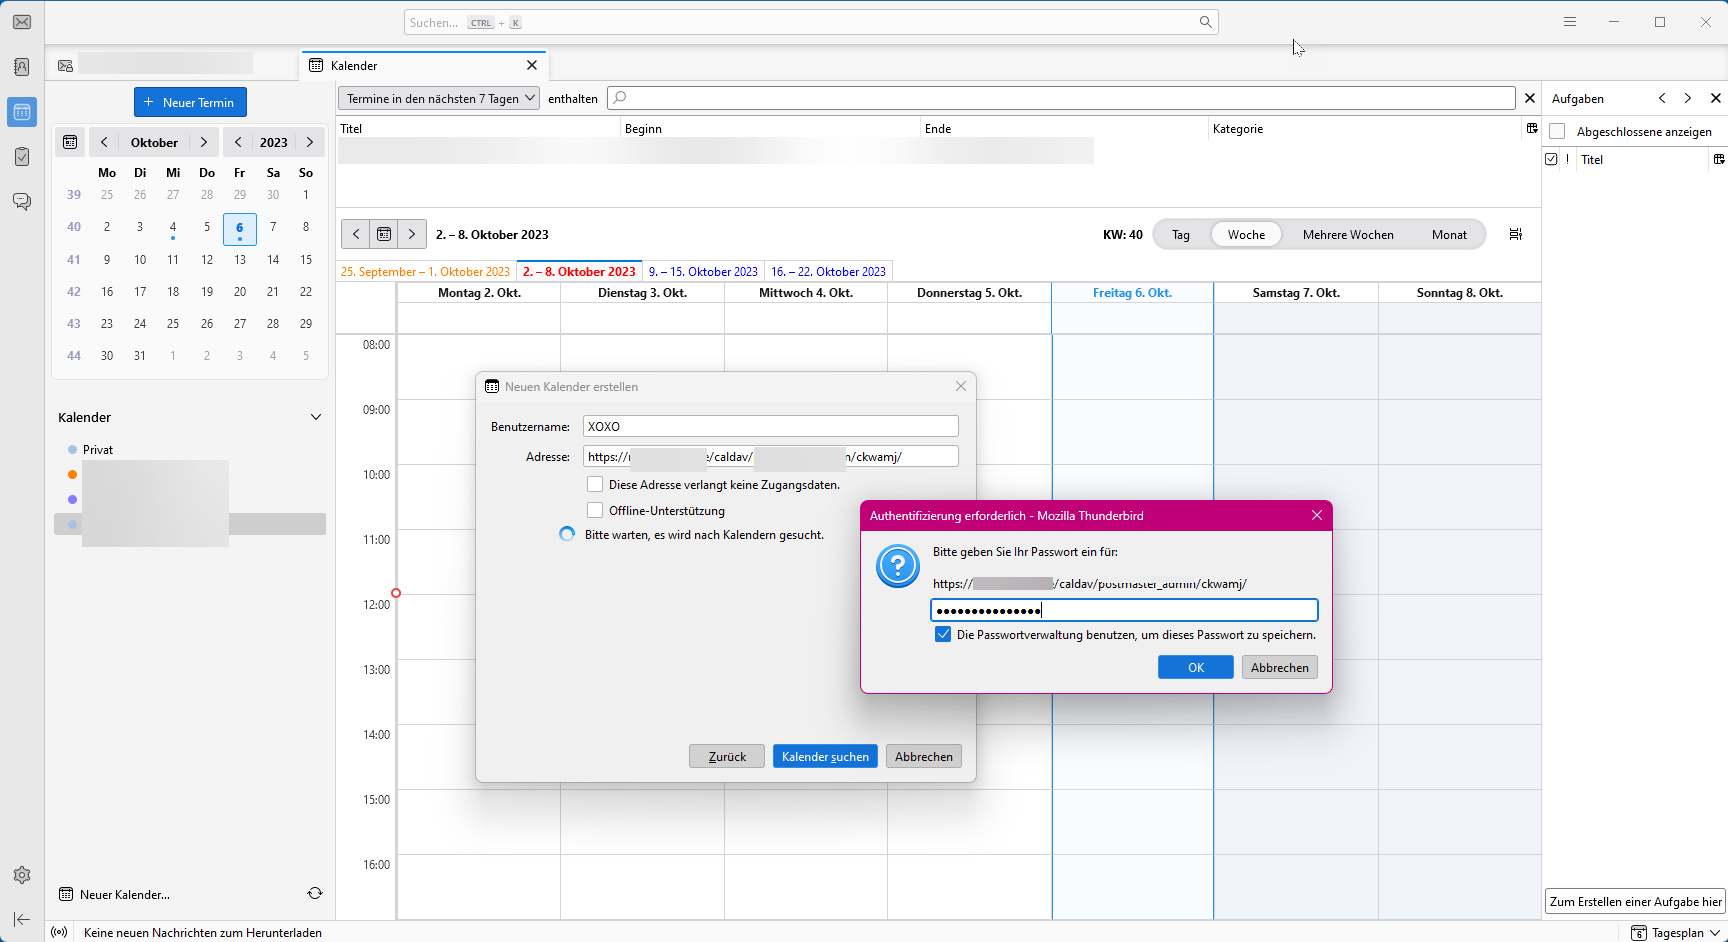Select the 9. – 15. Oktober 2023 week tab
This screenshot has width=1728, height=942.
coord(703,272)
